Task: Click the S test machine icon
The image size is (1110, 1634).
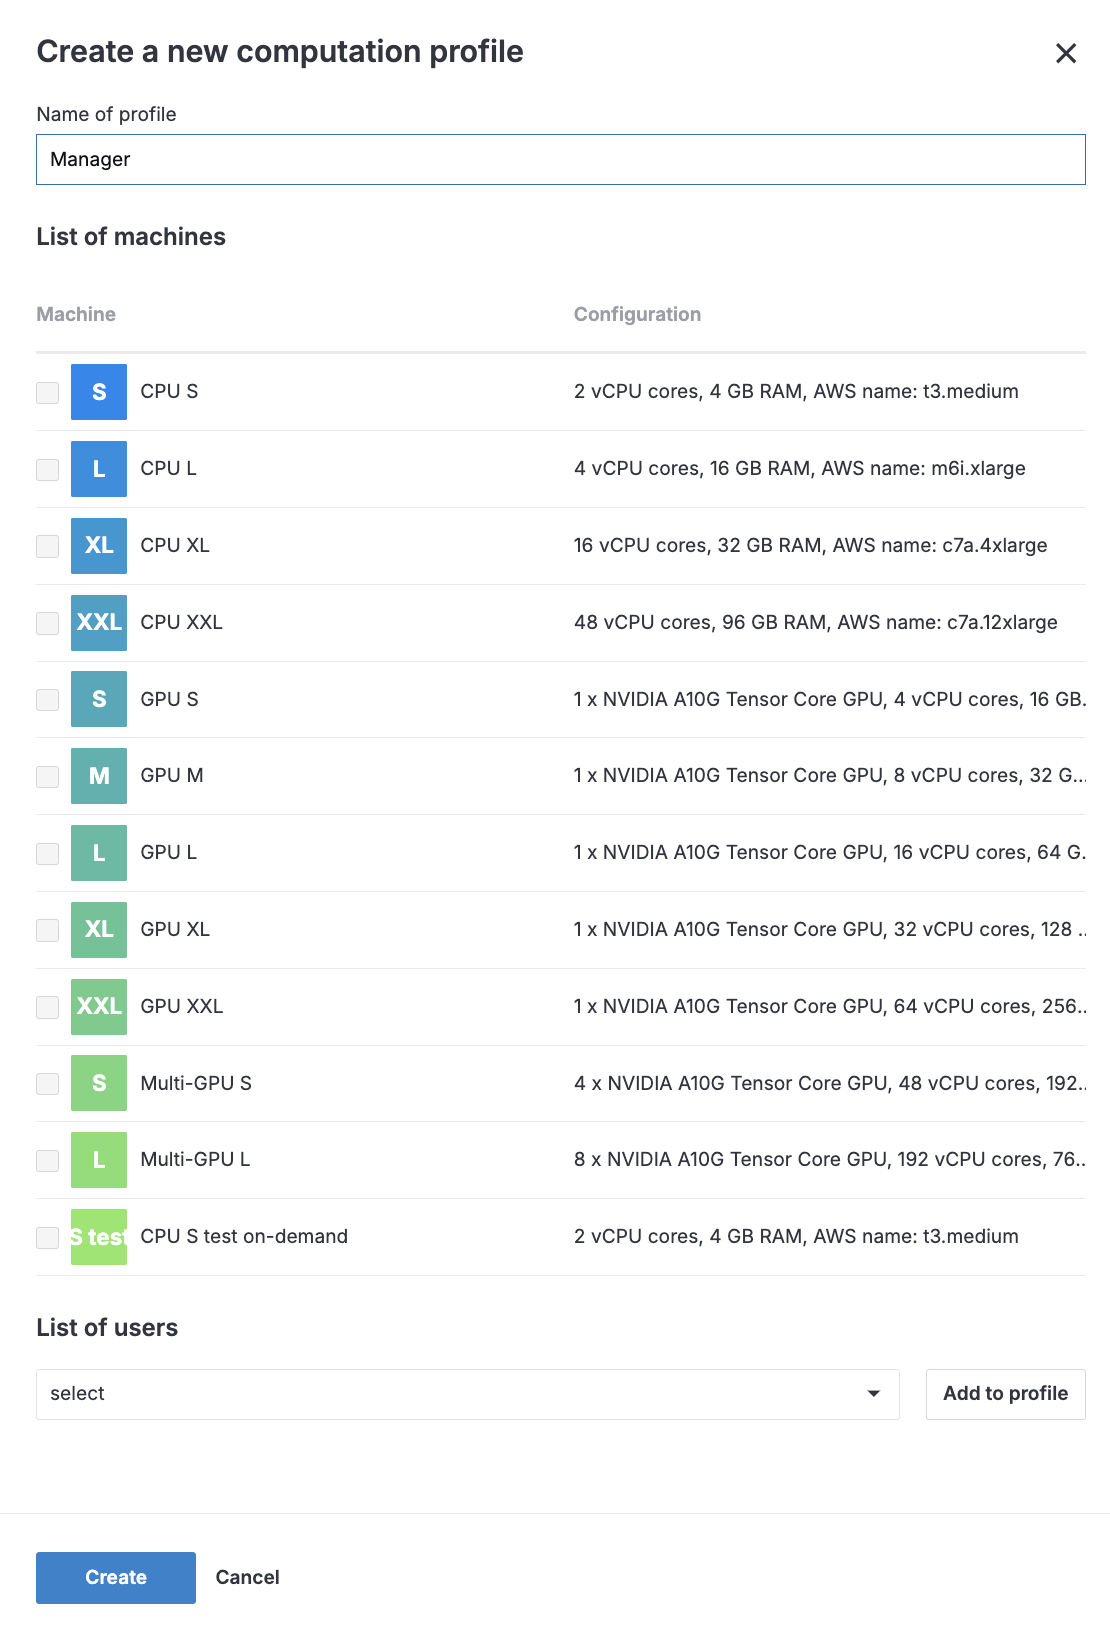Action: [x=99, y=1237]
